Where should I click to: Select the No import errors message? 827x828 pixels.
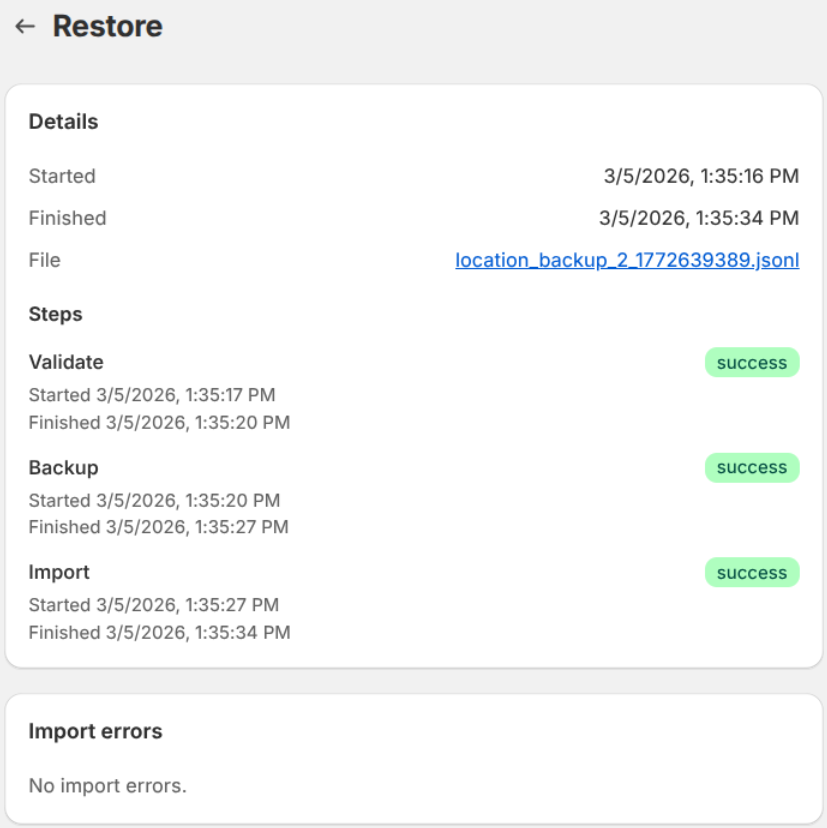(x=108, y=786)
